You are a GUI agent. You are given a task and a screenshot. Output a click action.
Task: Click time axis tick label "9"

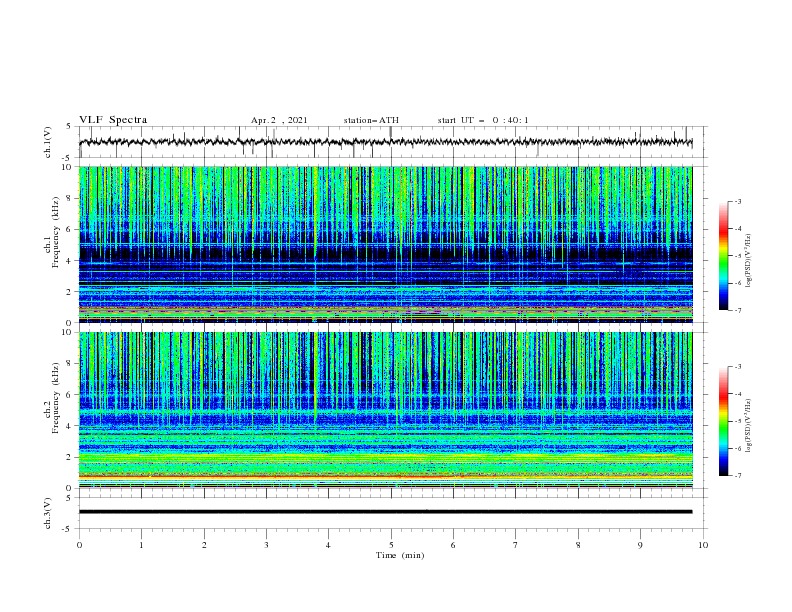(x=640, y=545)
